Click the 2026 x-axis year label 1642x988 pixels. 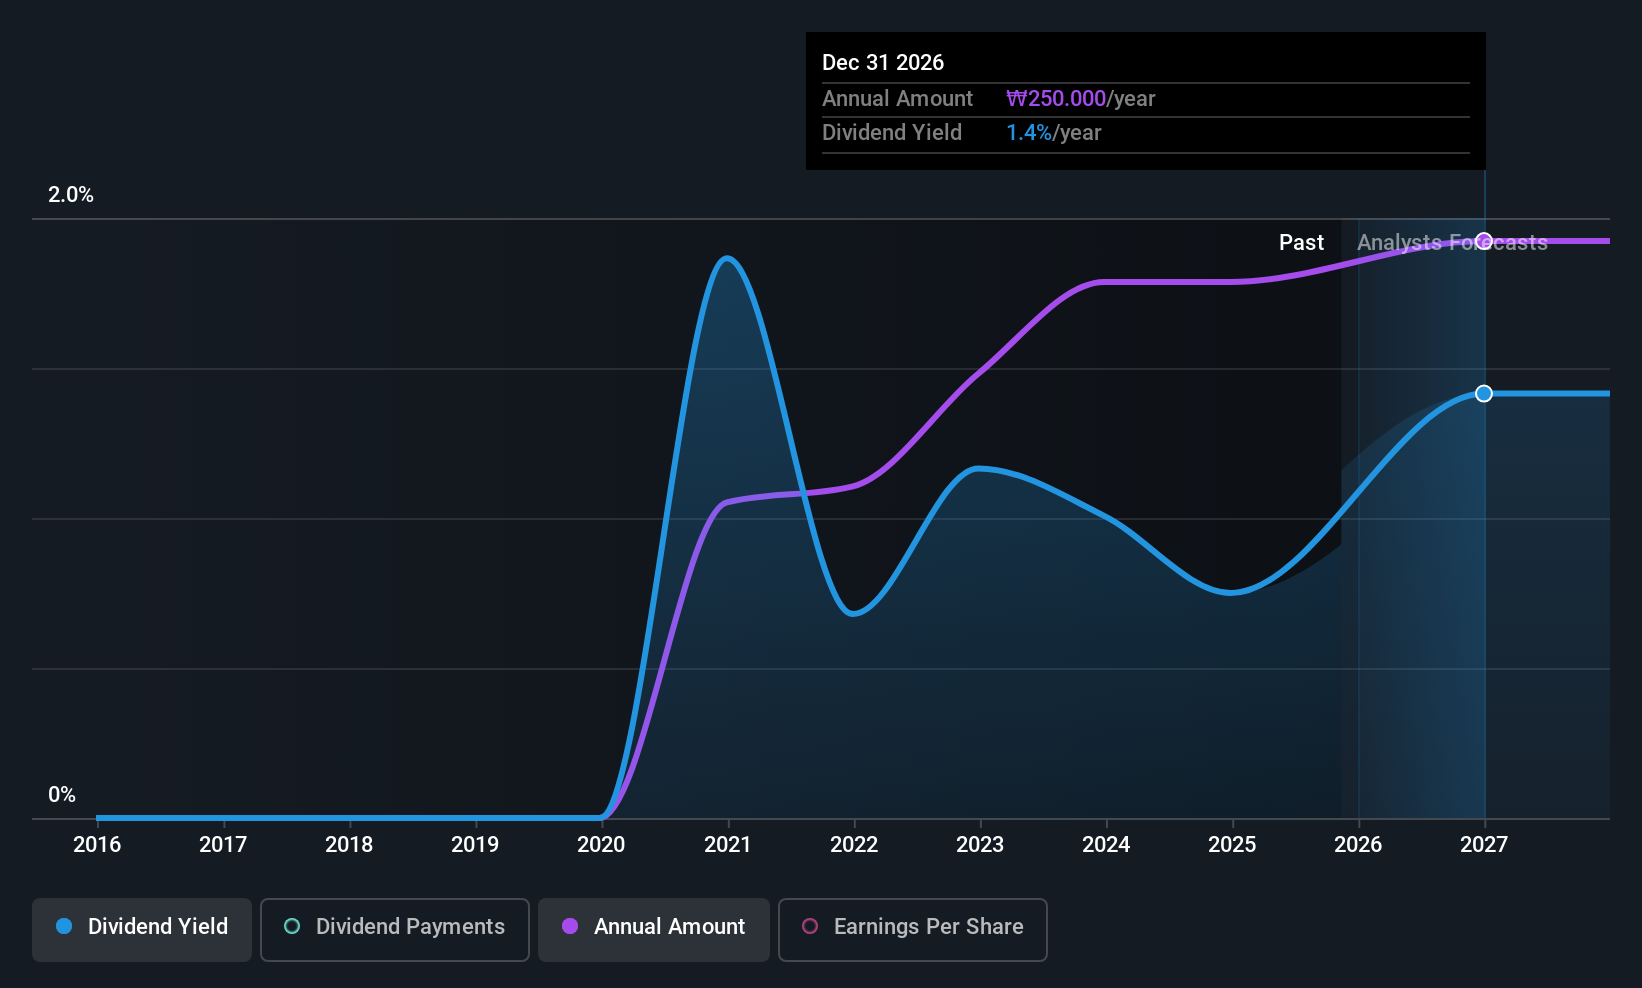[x=1358, y=845]
